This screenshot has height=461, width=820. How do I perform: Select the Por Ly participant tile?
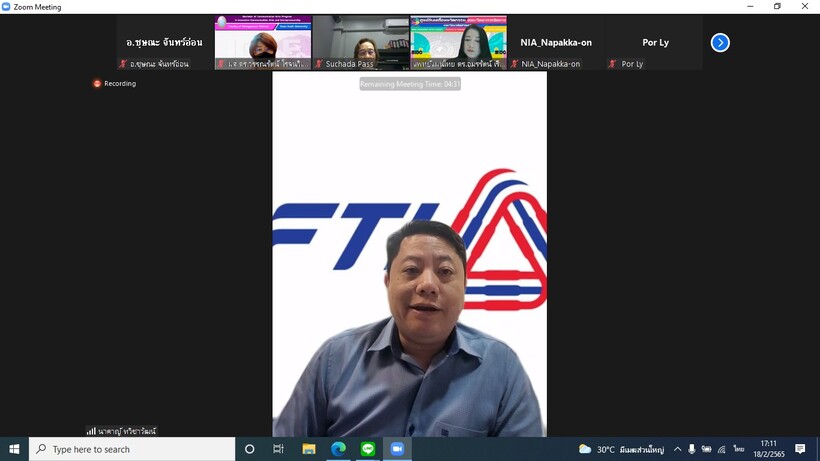(x=654, y=42)
